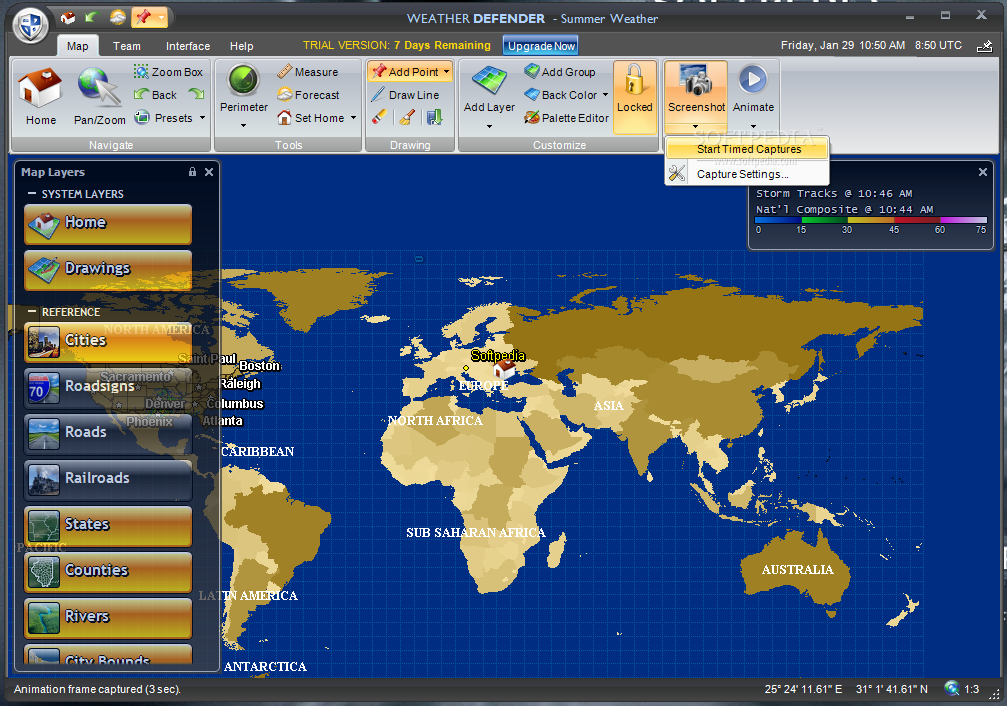This screenshot has width=1007, height=706.
Task: Expand the Perimeter dropdown arrow
Action: [243, 125]
